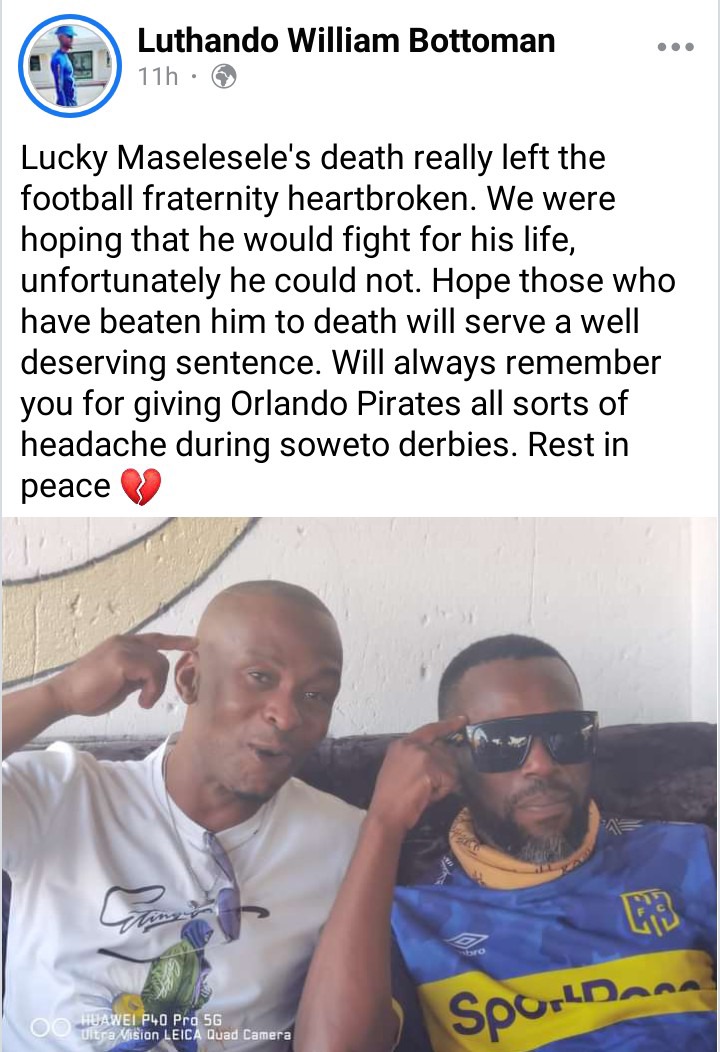720x1052 pixels.
Task: Click the sunglasses worn by the bearded man
Action: pos(523,739)
